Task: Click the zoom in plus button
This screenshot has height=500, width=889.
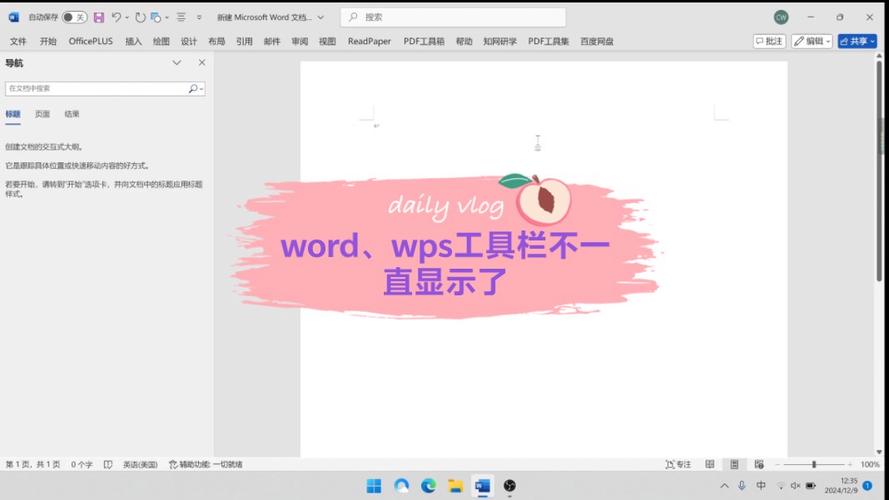Action: tap(850, 464)
